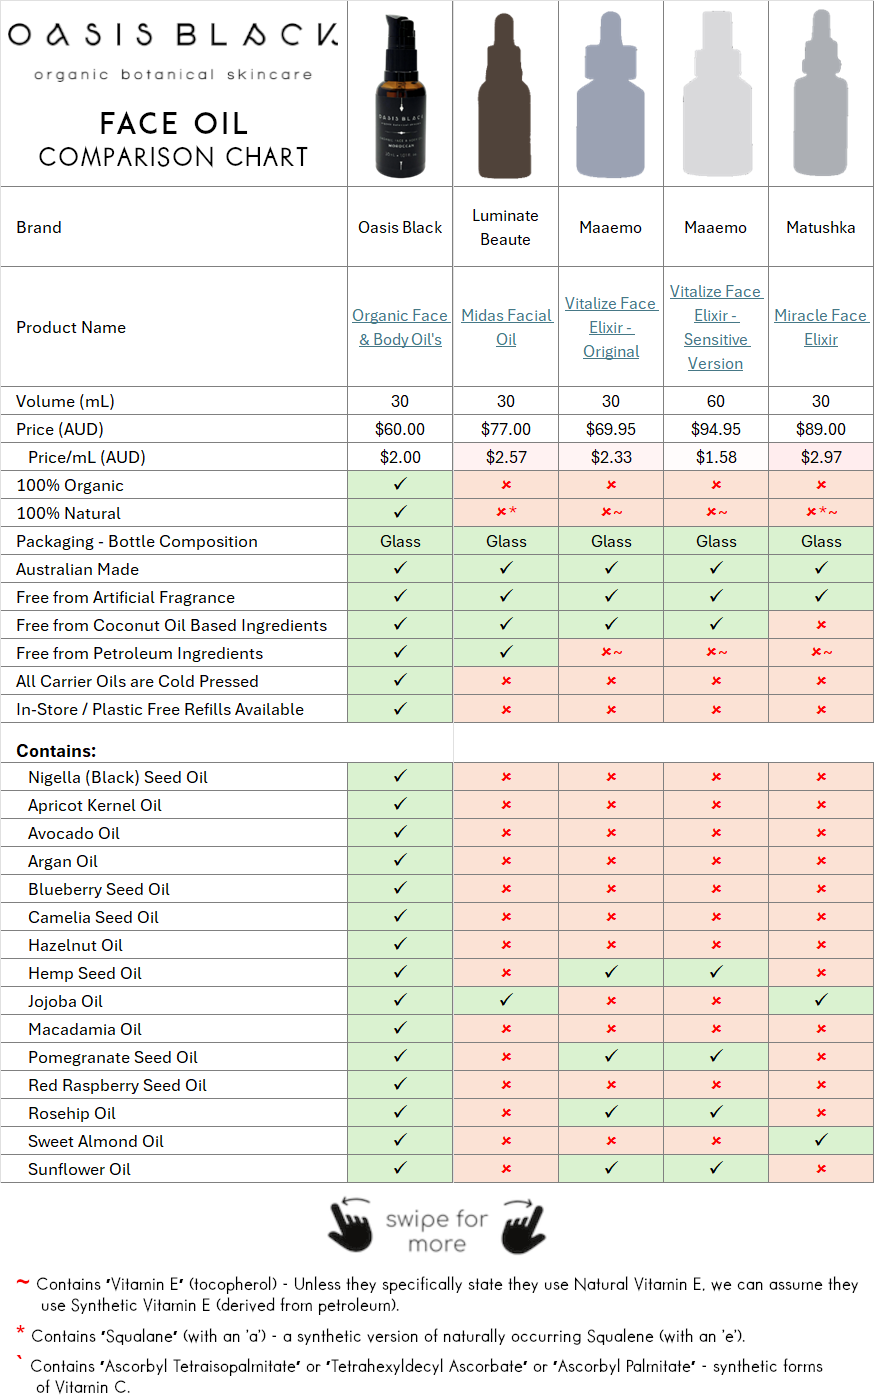Click the Squalane footnote text
Image resolution: width=874 pixels, height=1400 pixels.
tap(381, 1335)
